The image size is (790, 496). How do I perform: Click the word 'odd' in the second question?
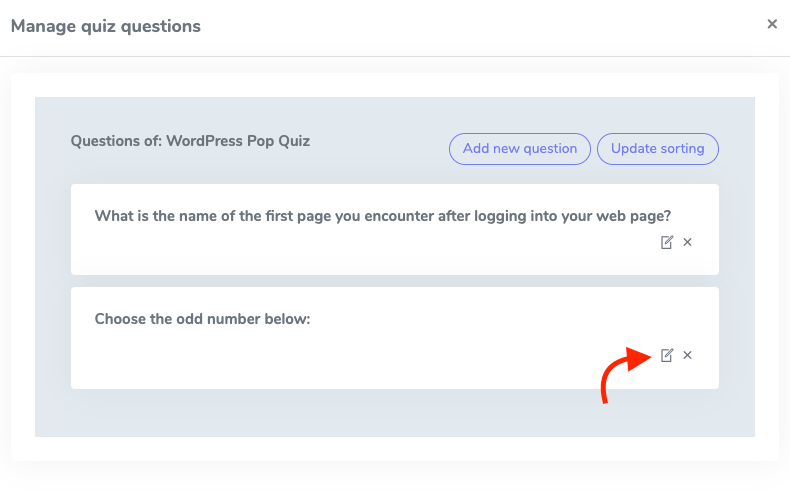[197, 319]
